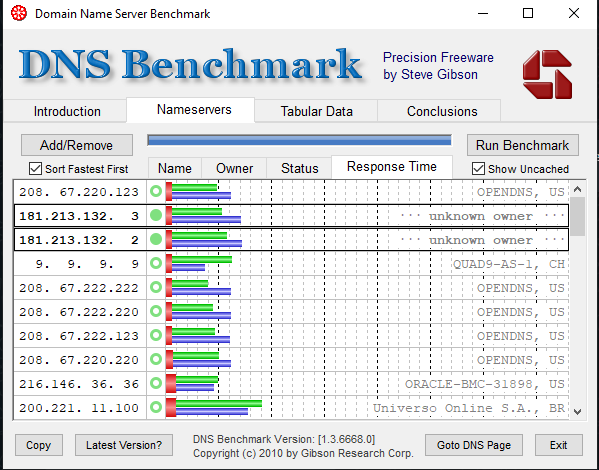Screen dimensions: 599x470
Task: Select the Response Time sub-tab
Action: click(x=392, y=167)
